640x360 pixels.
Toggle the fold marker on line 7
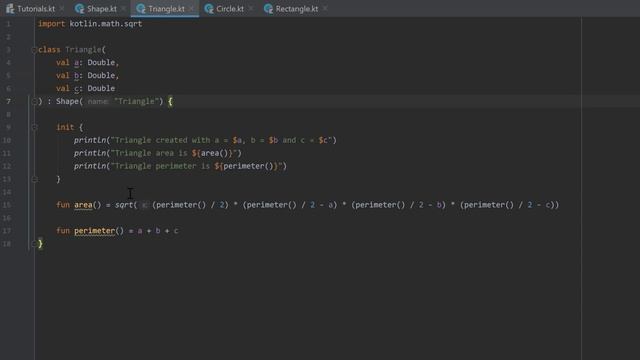(34, 101)
